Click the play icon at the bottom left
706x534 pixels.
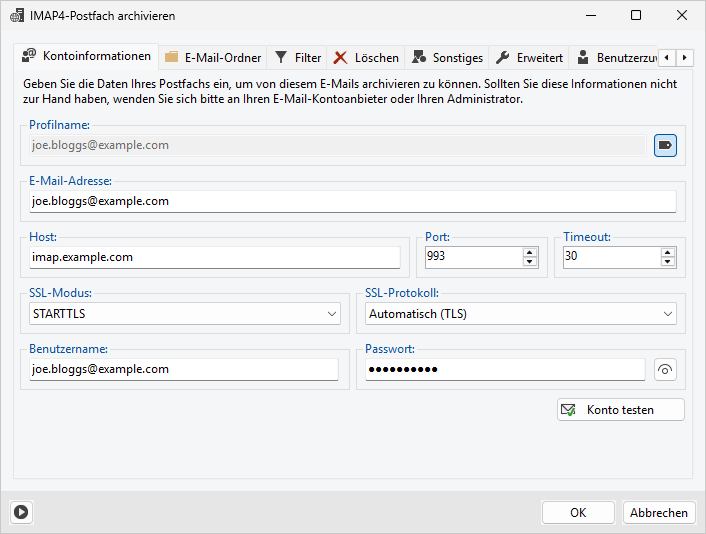click(21, 512)
